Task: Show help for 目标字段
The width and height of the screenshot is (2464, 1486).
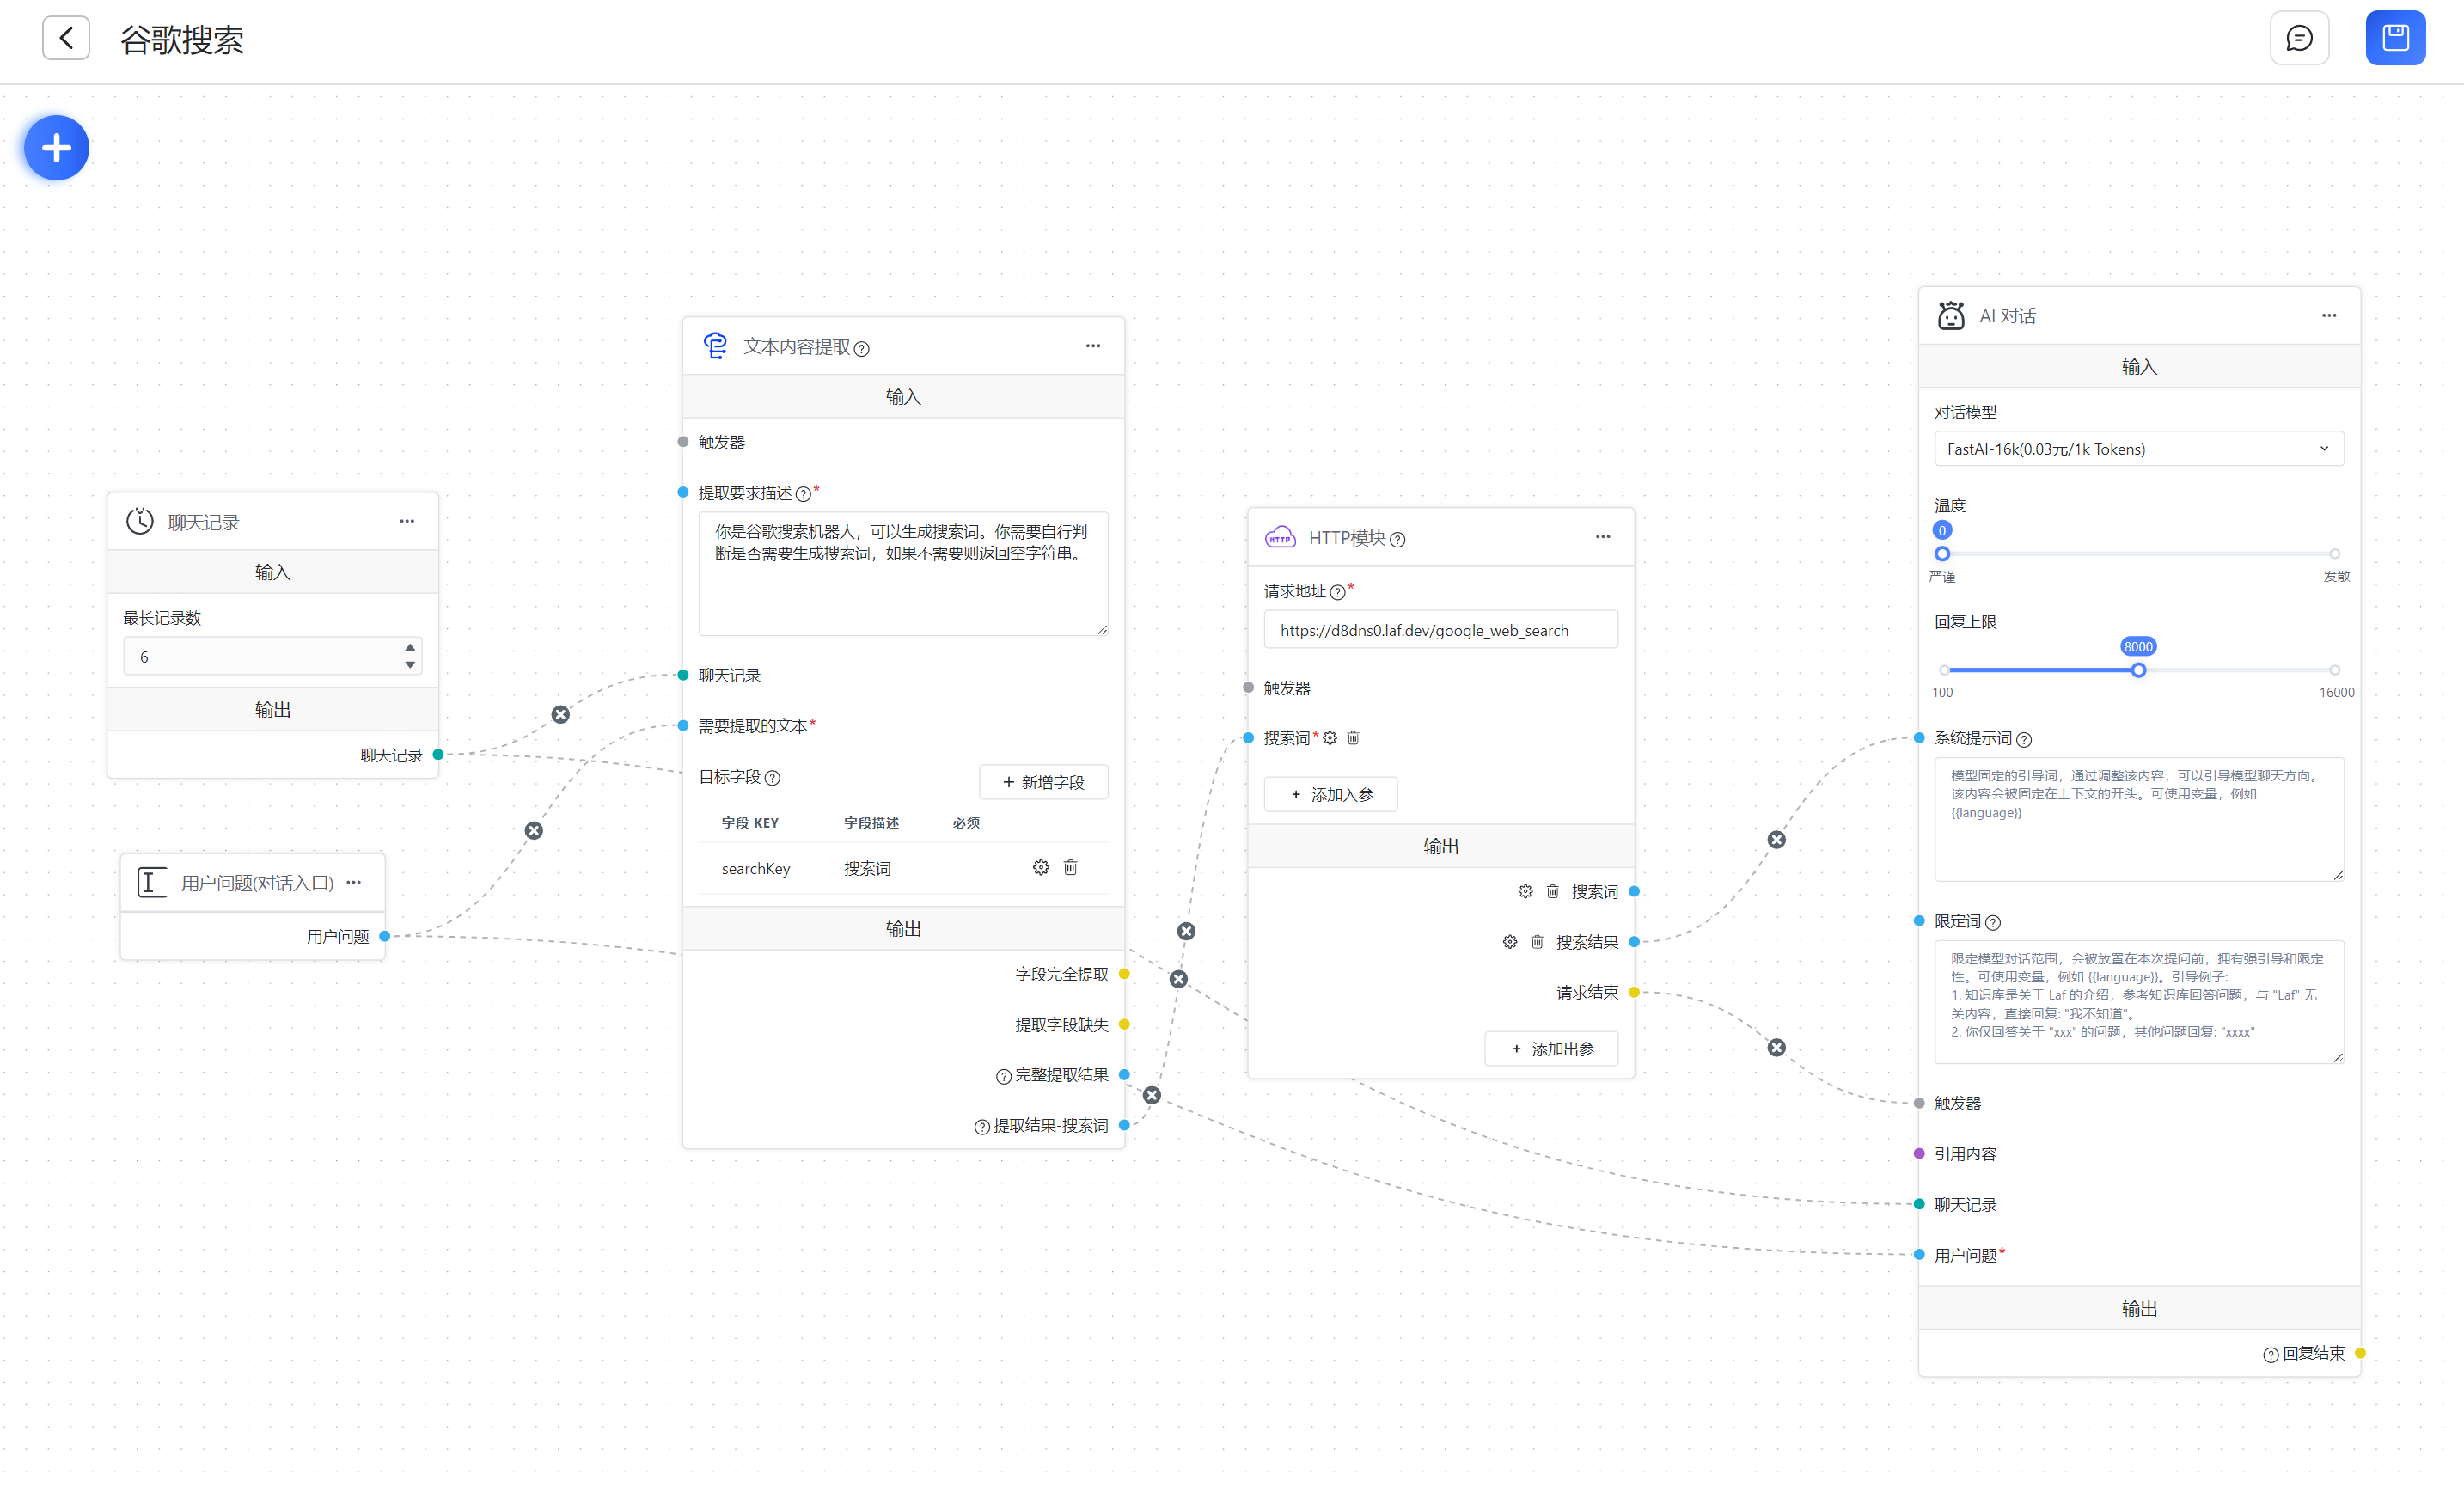Action: click(772, 778)
